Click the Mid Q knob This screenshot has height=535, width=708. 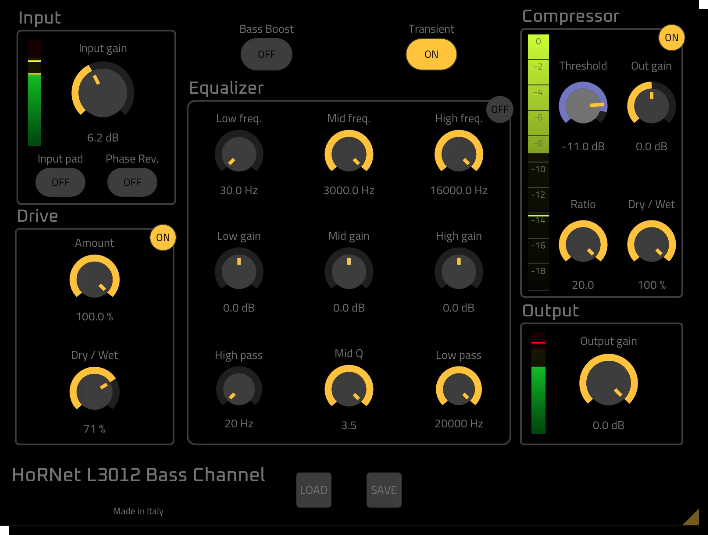[x=349, y=387]
